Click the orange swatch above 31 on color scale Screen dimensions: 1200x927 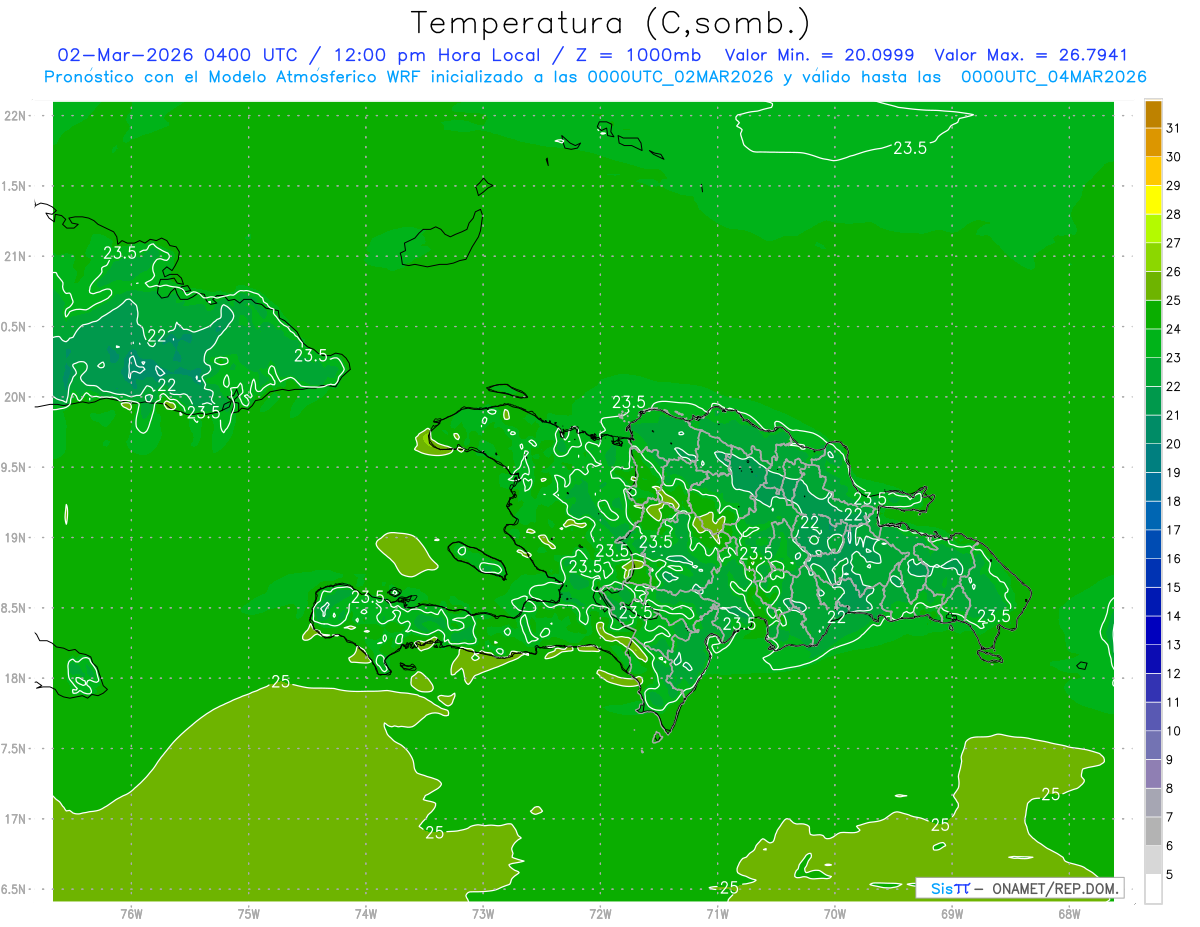point(1153,114)
